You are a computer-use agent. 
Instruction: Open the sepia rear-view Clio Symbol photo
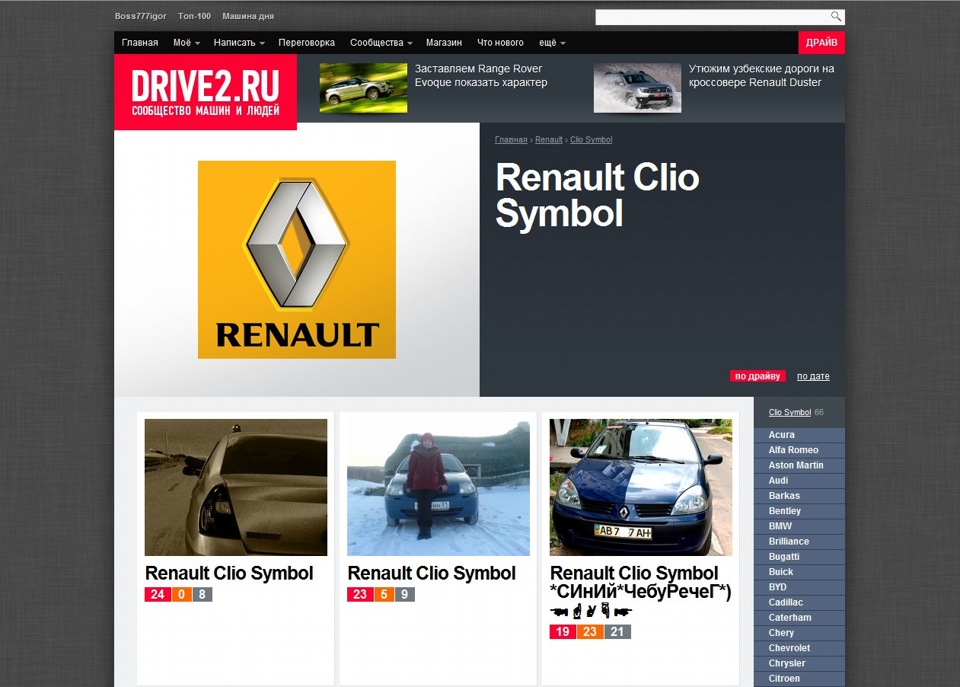point(236,487)
